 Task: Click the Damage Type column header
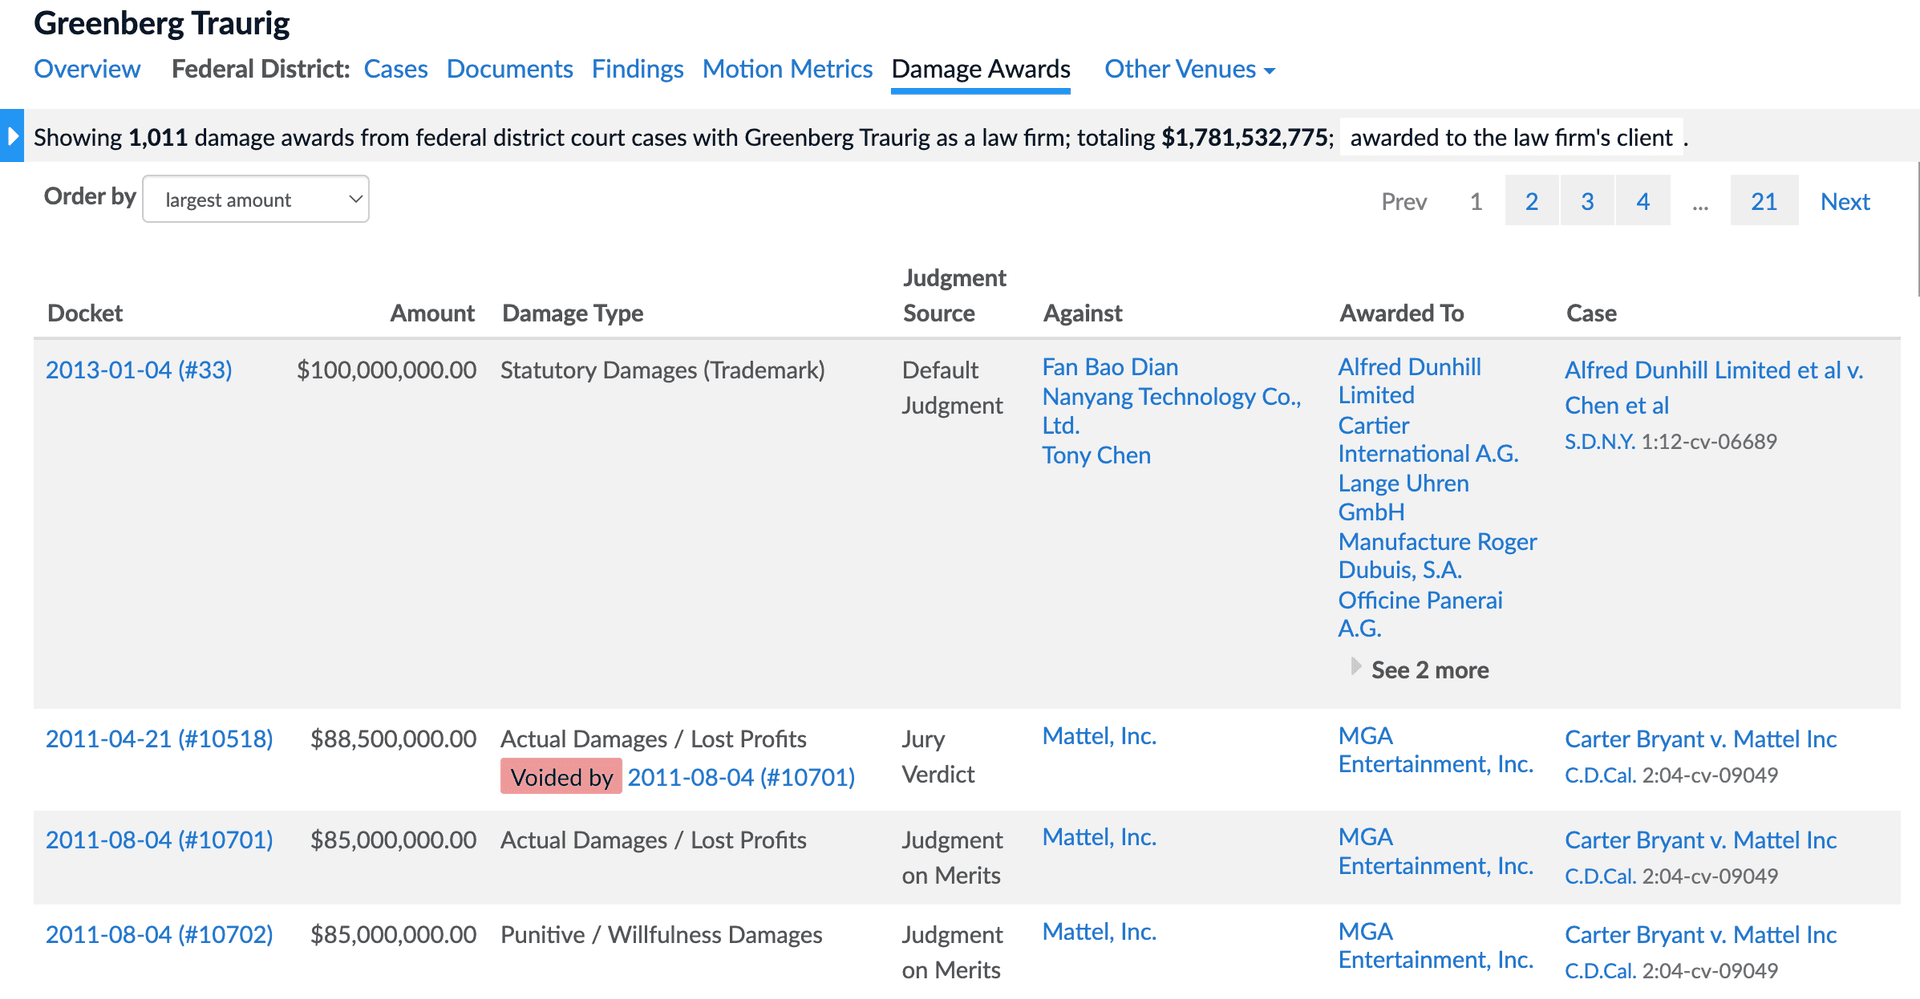tap(572, 313)
